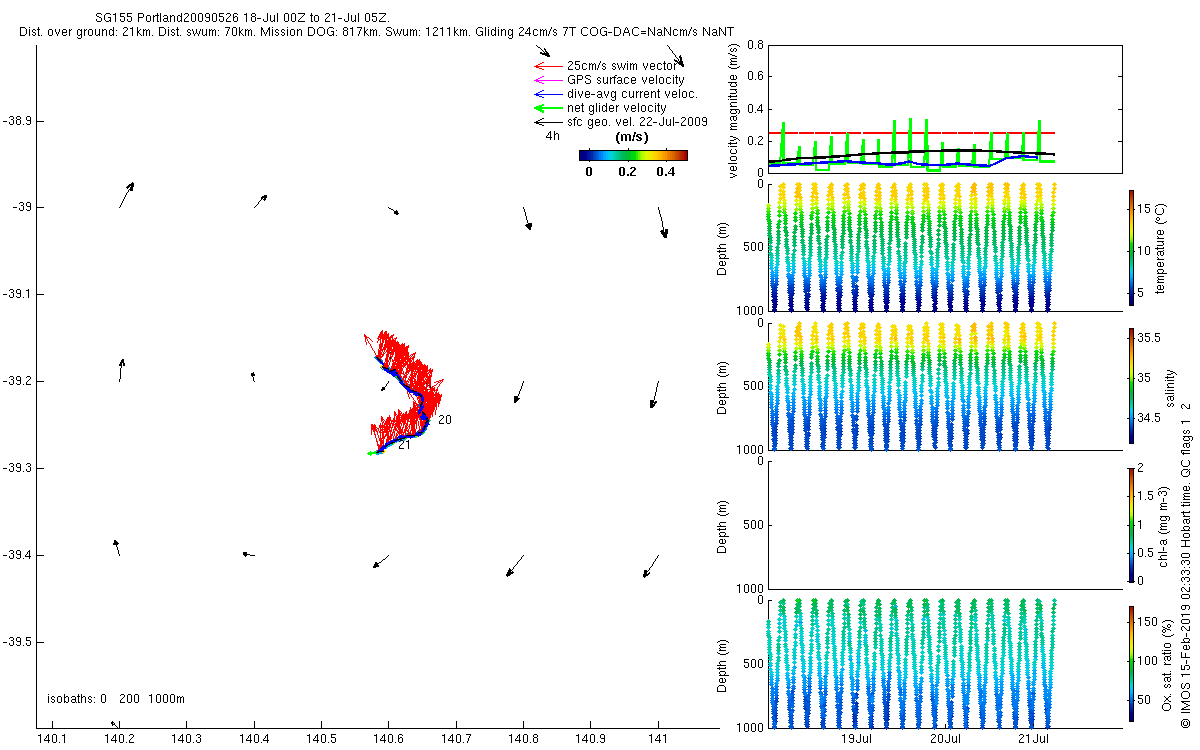Click the velocity colorbar tick label '0.2'

[x=627, y=172]
